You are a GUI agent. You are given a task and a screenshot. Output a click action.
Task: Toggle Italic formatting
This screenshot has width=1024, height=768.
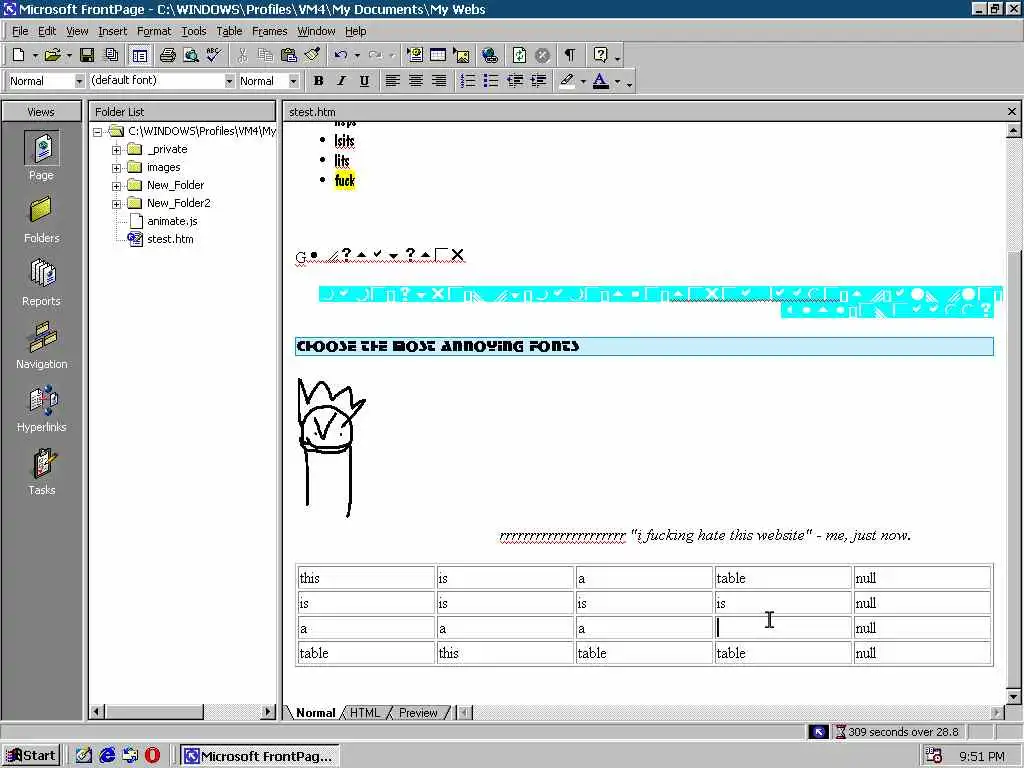tap(342, 81)
